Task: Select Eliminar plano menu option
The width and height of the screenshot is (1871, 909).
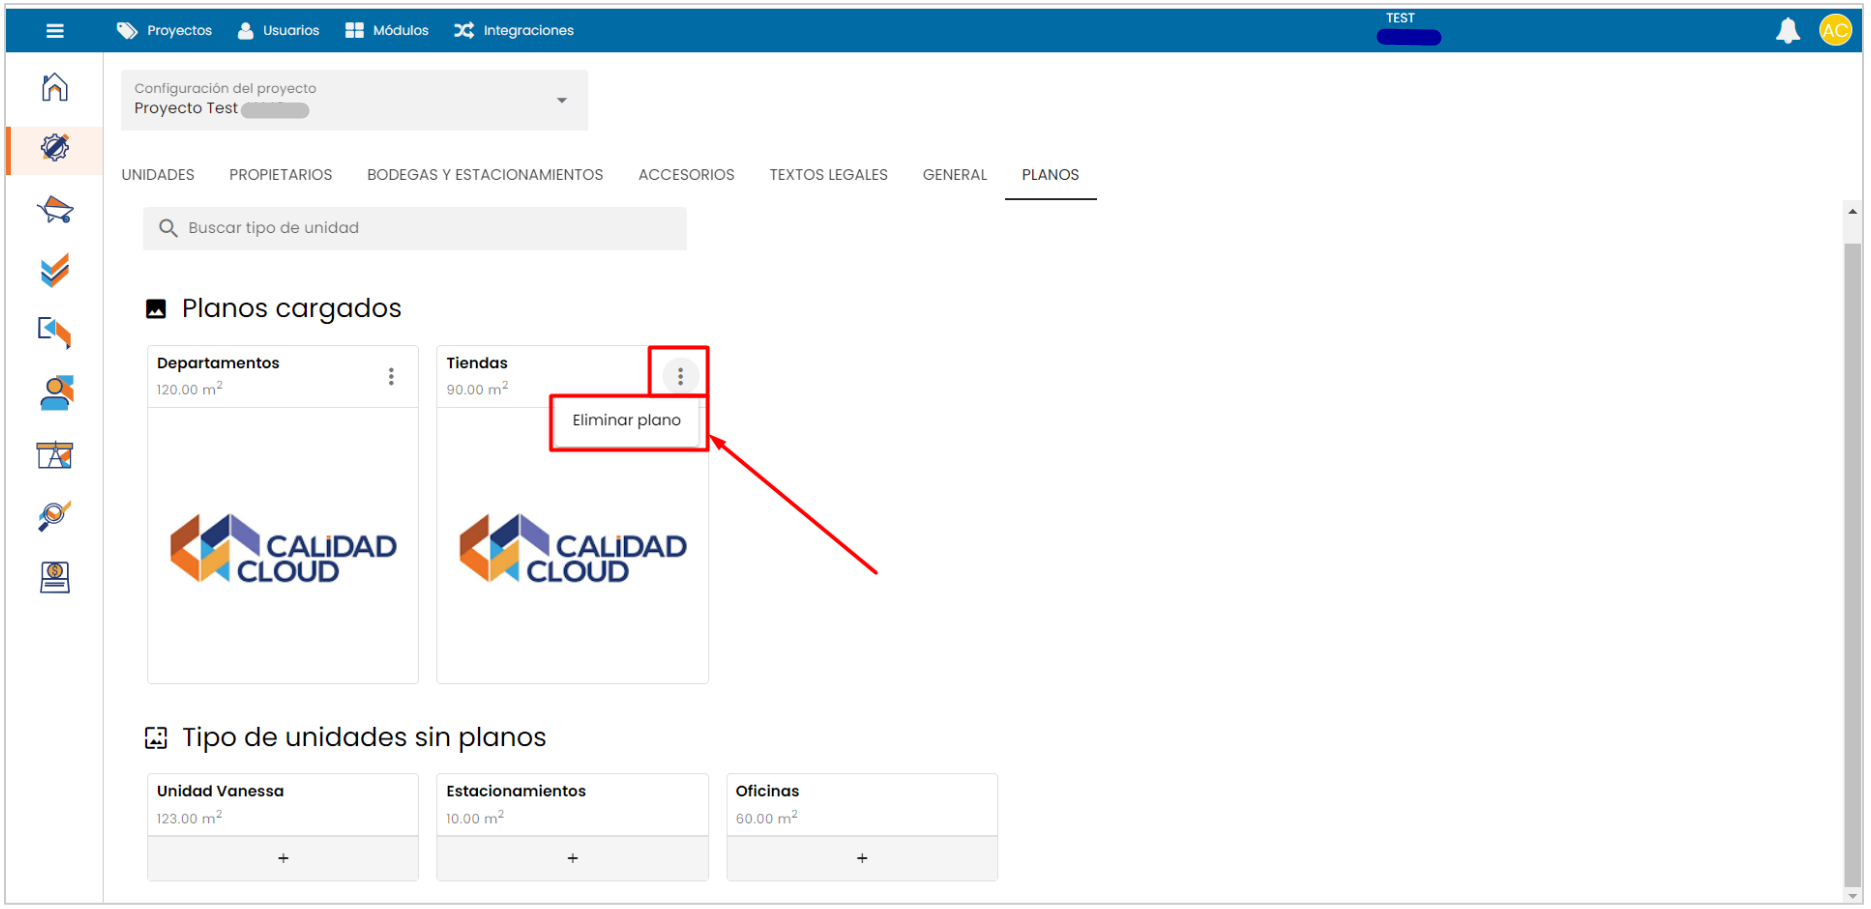Action: [626, 421]
